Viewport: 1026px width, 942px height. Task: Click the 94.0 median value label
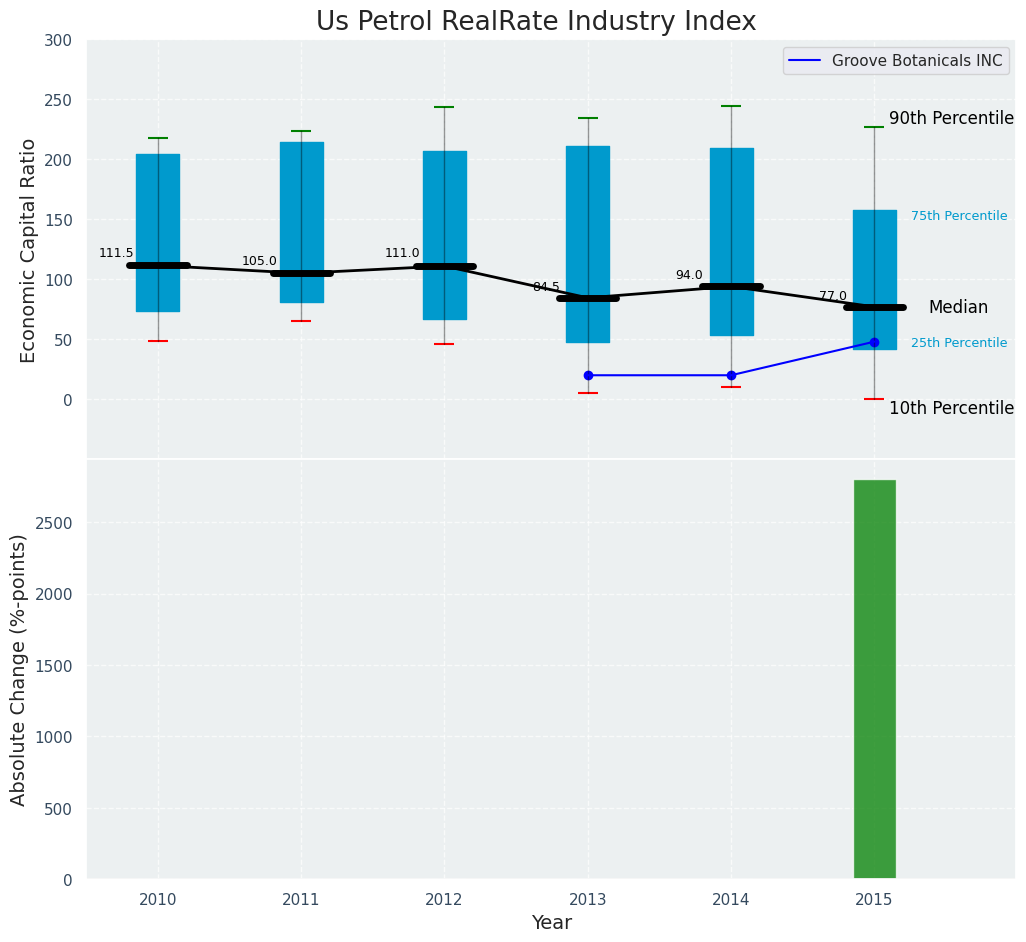pos(689,275)
